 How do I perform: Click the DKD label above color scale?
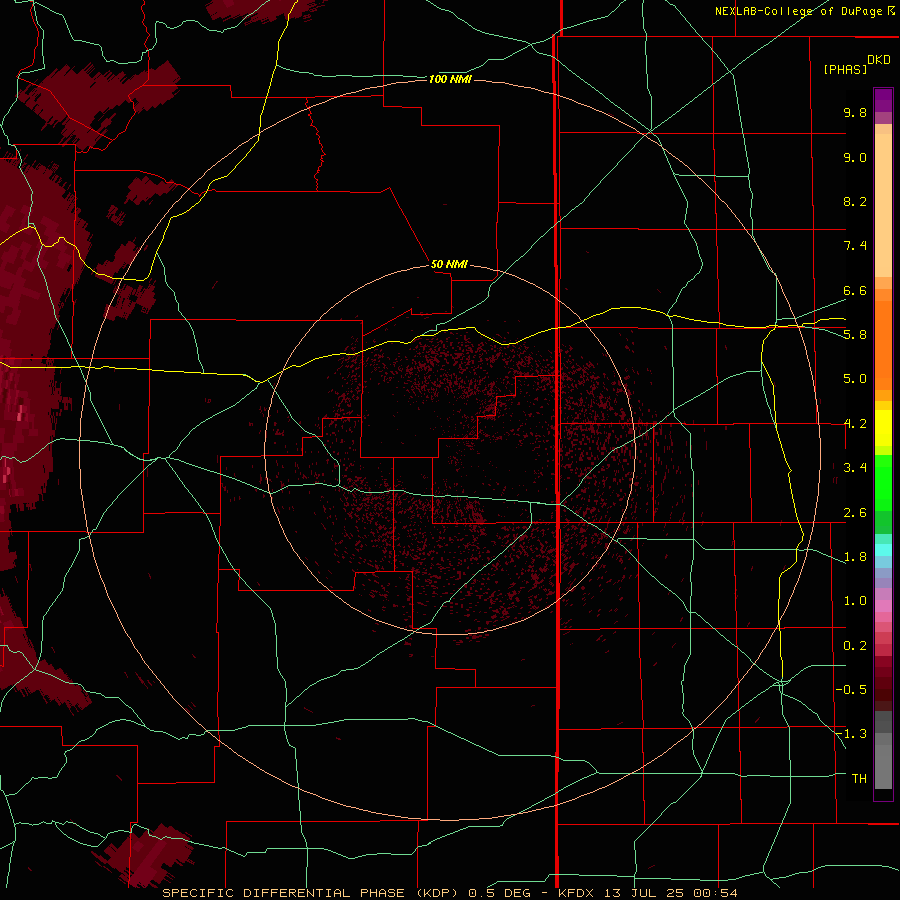(x=879, y=60)
